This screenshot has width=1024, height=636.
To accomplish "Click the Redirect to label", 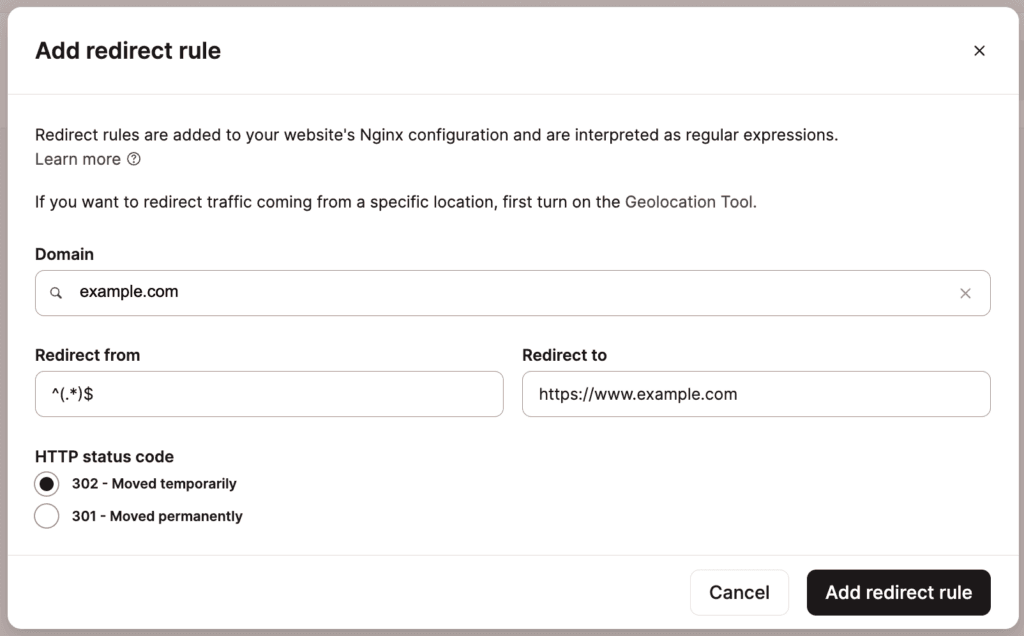I will (x=564, y=355).
